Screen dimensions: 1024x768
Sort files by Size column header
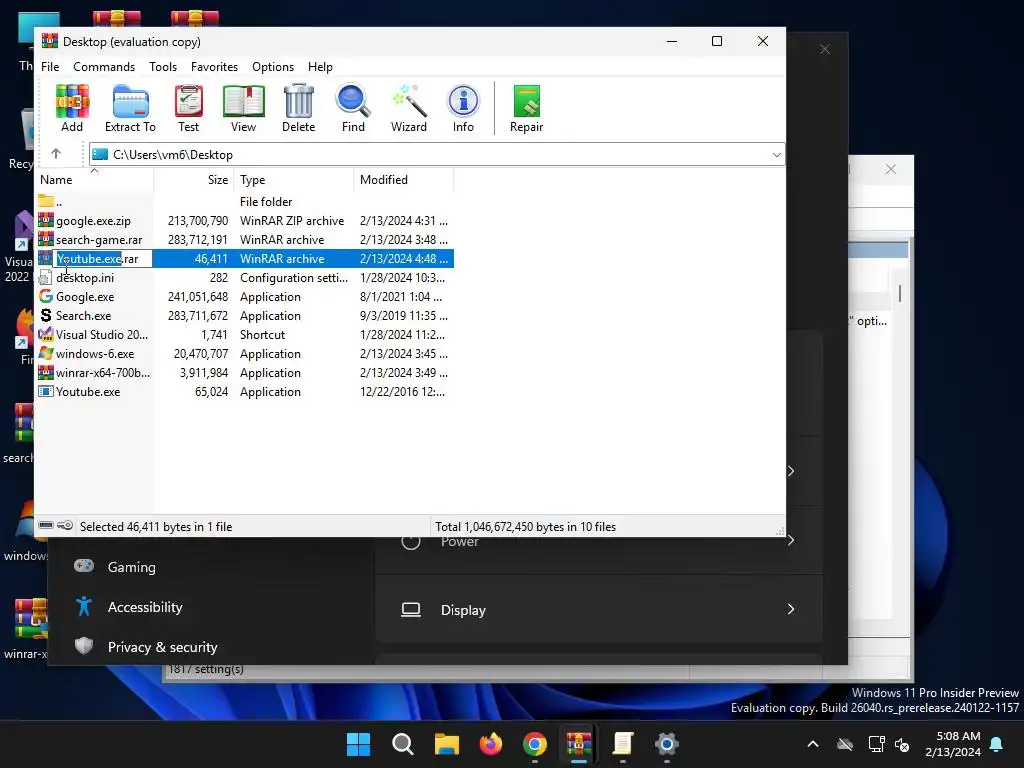click(194, 180)
